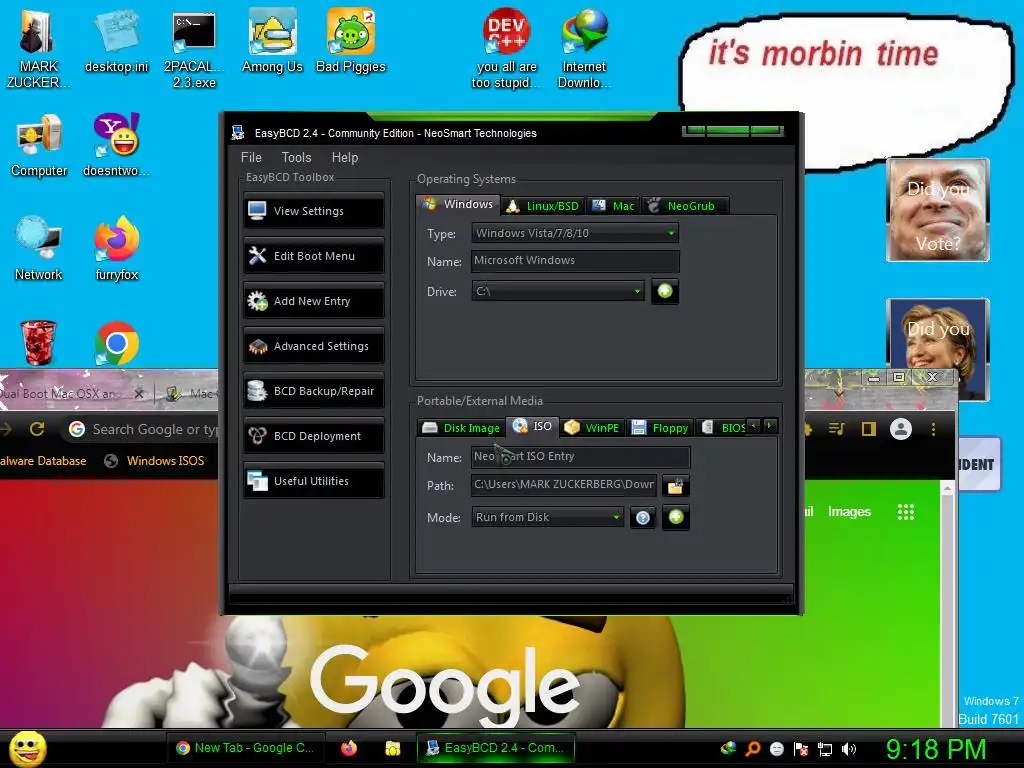1024x768 pixels.
Task: Click the smiley Start button
Action: point(28,749)
